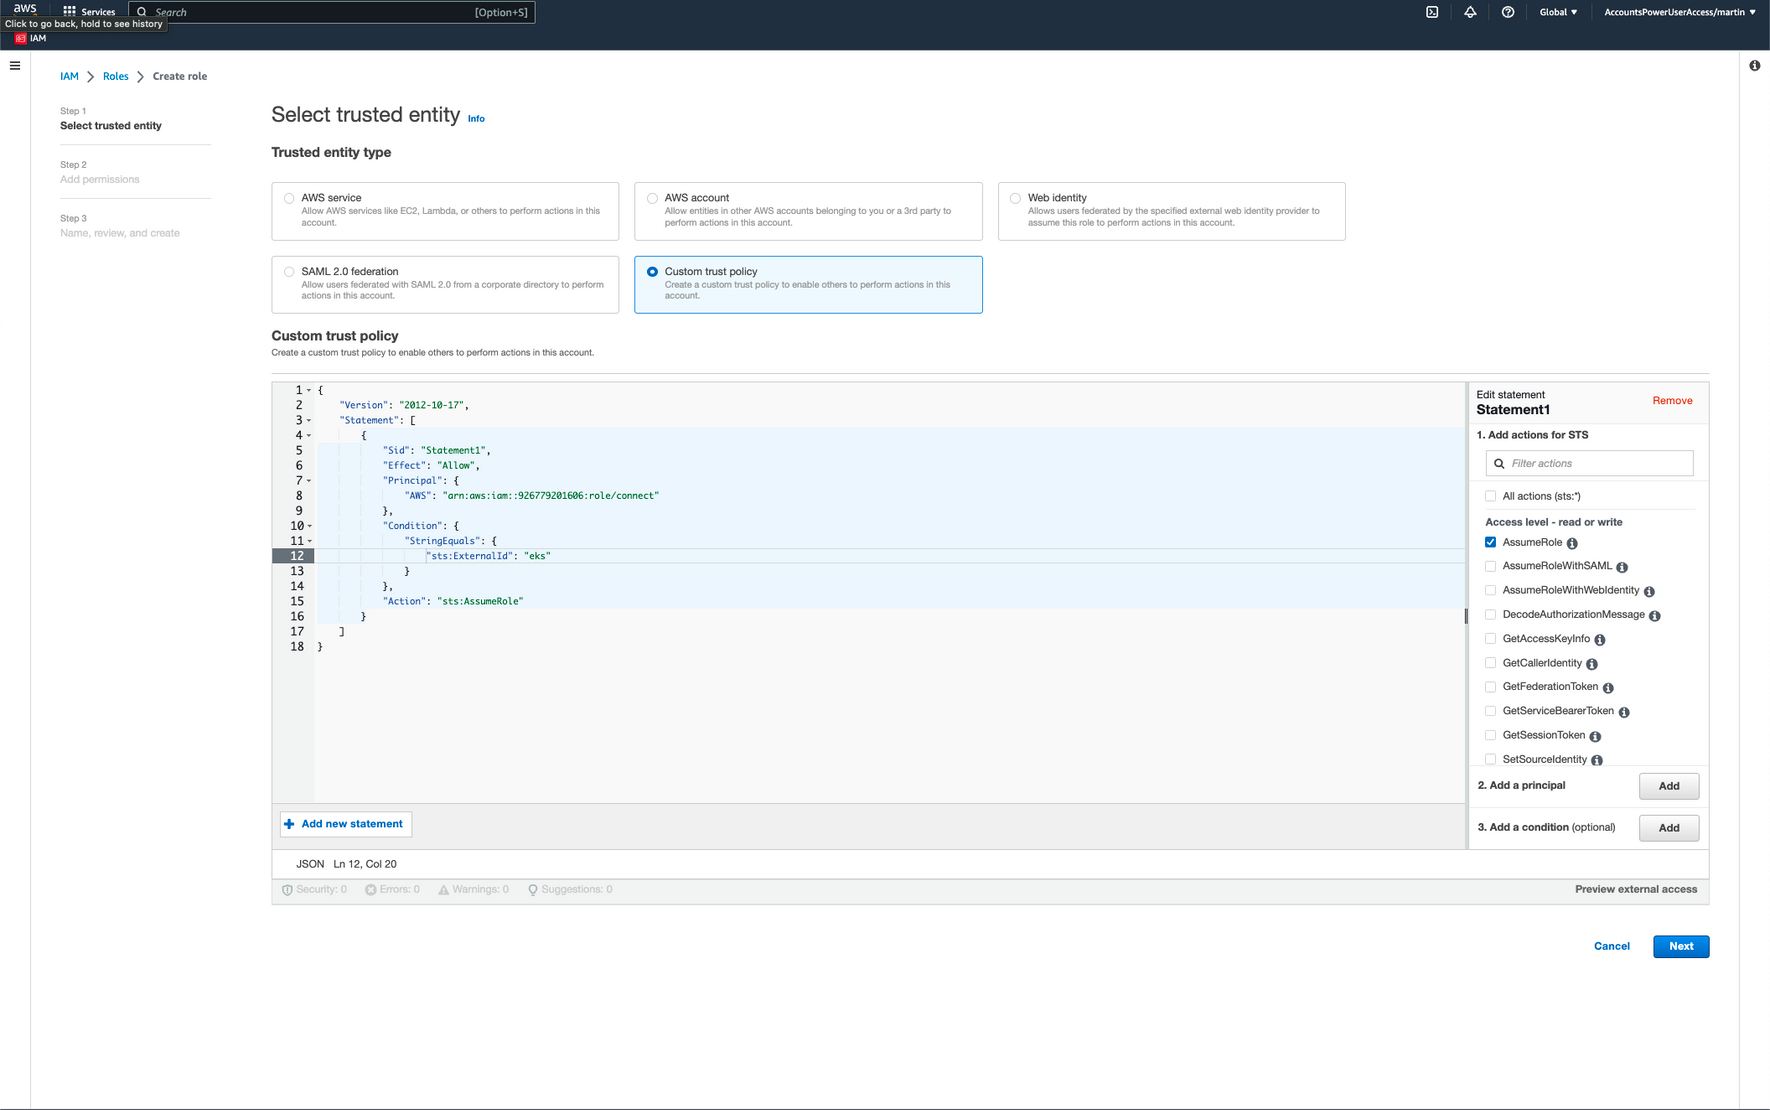
Task: Click the IAM favorite icon below search
Action: click(20, 38)
